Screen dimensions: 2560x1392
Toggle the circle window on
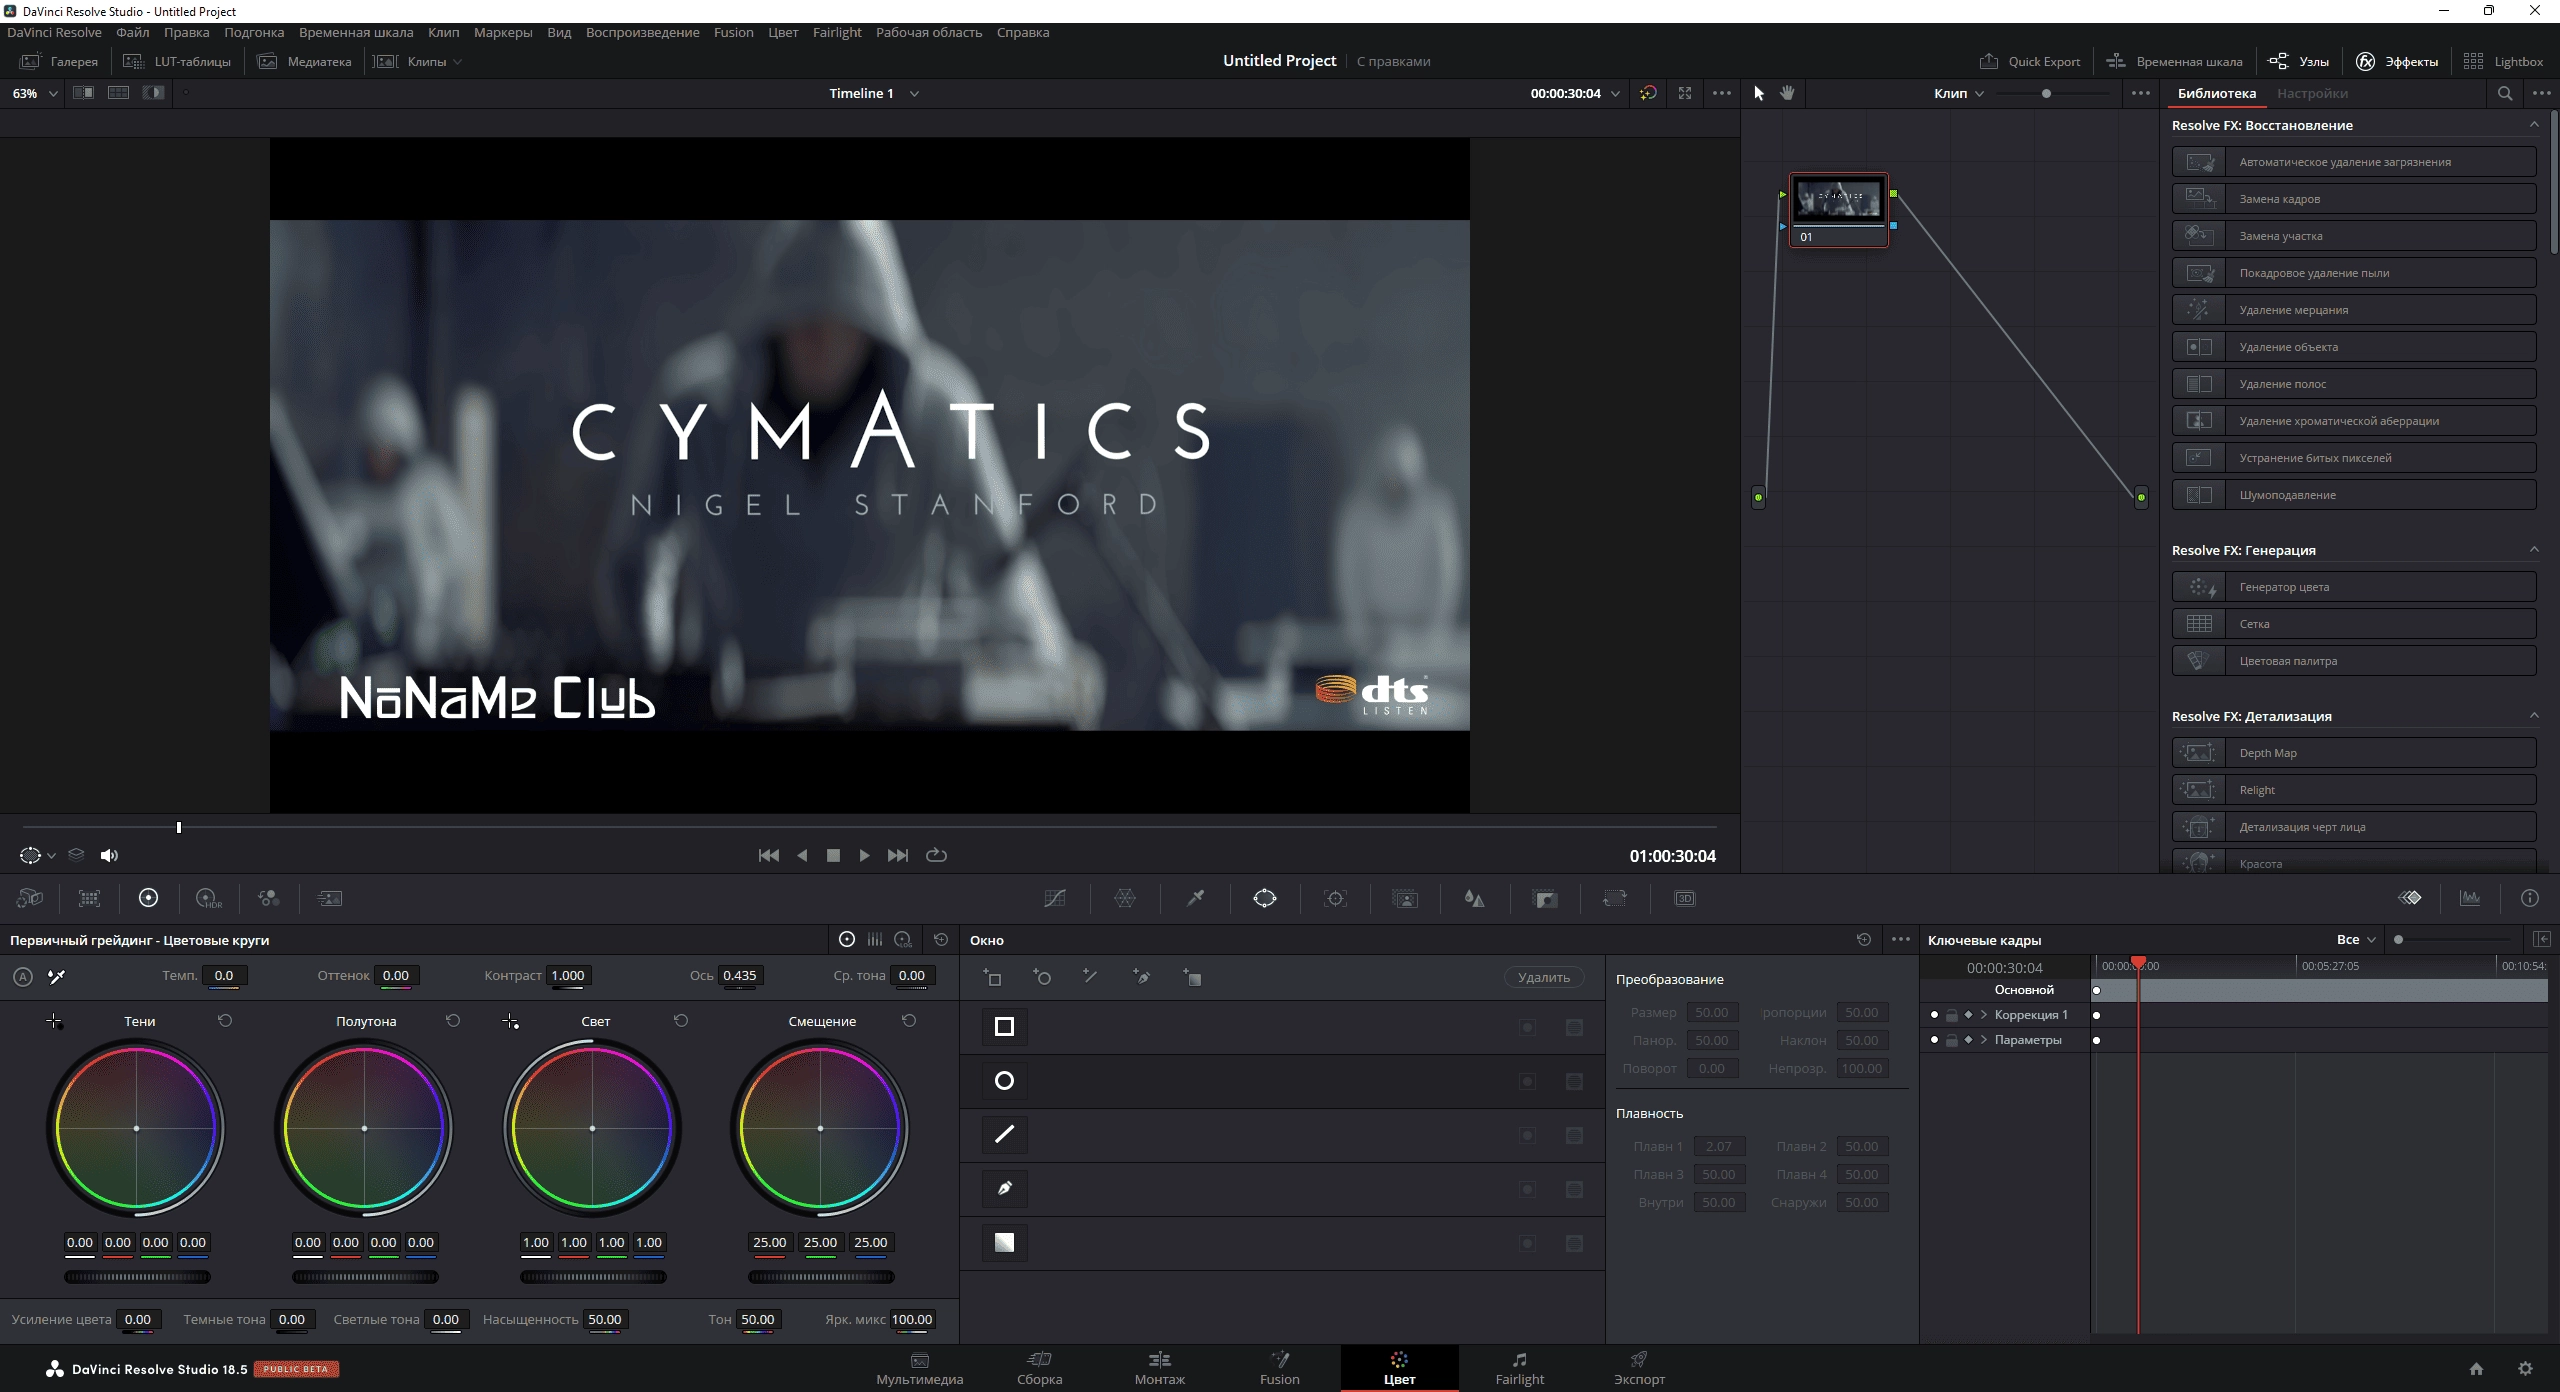point(1005,1081)
